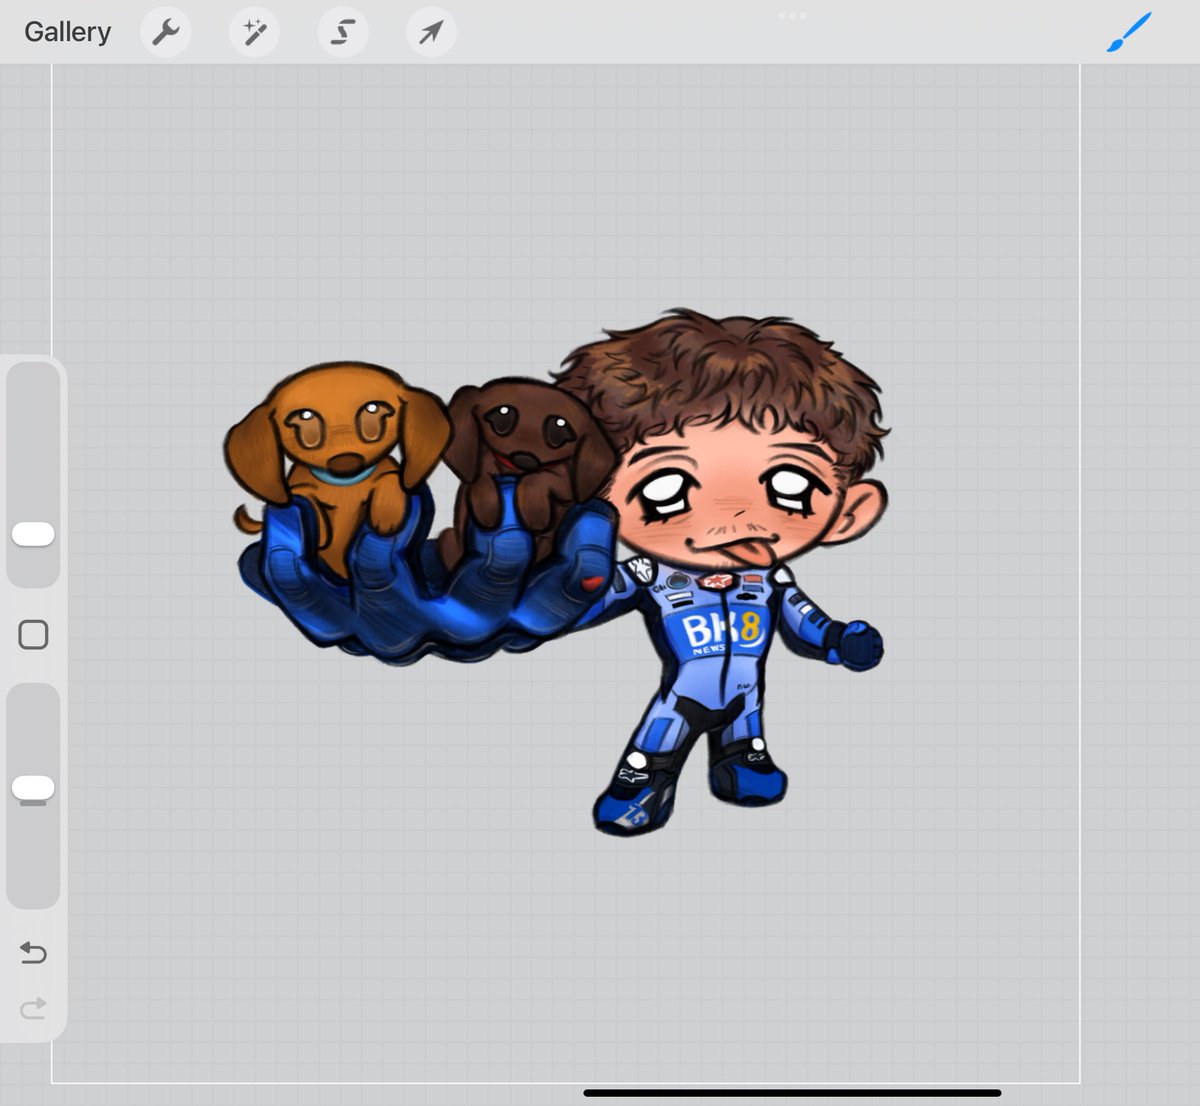Open the Gallery view
Screen dimensions: 1200x1106
coord(67,32)
